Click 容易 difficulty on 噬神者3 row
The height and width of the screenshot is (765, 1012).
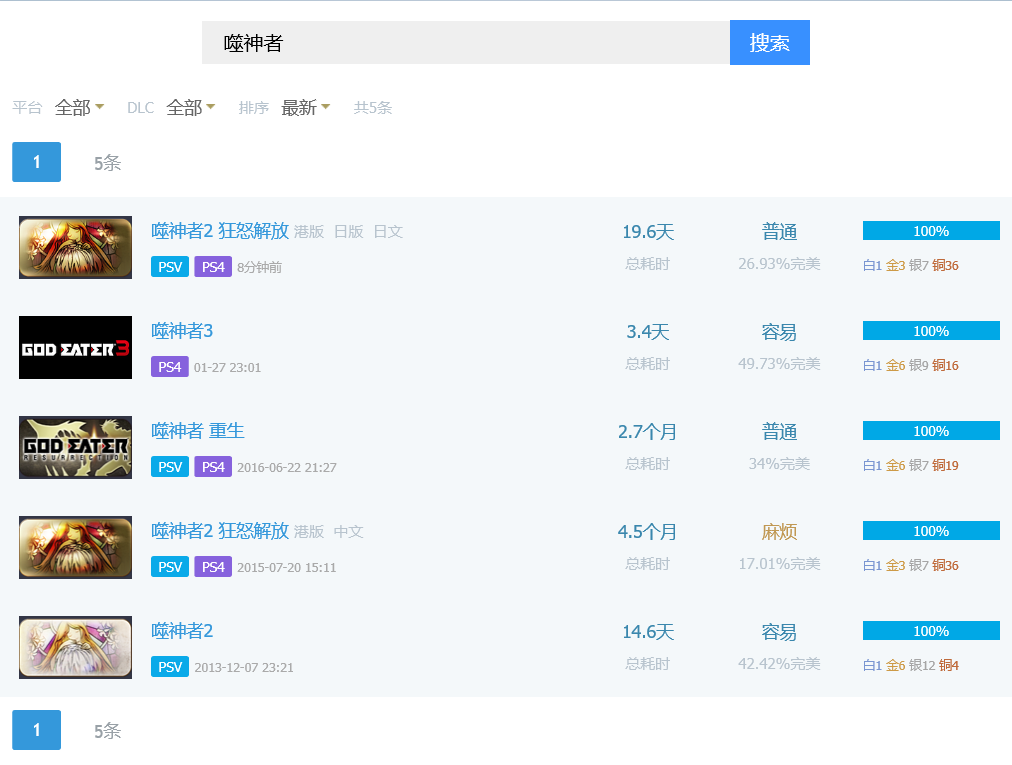[779, 332]
